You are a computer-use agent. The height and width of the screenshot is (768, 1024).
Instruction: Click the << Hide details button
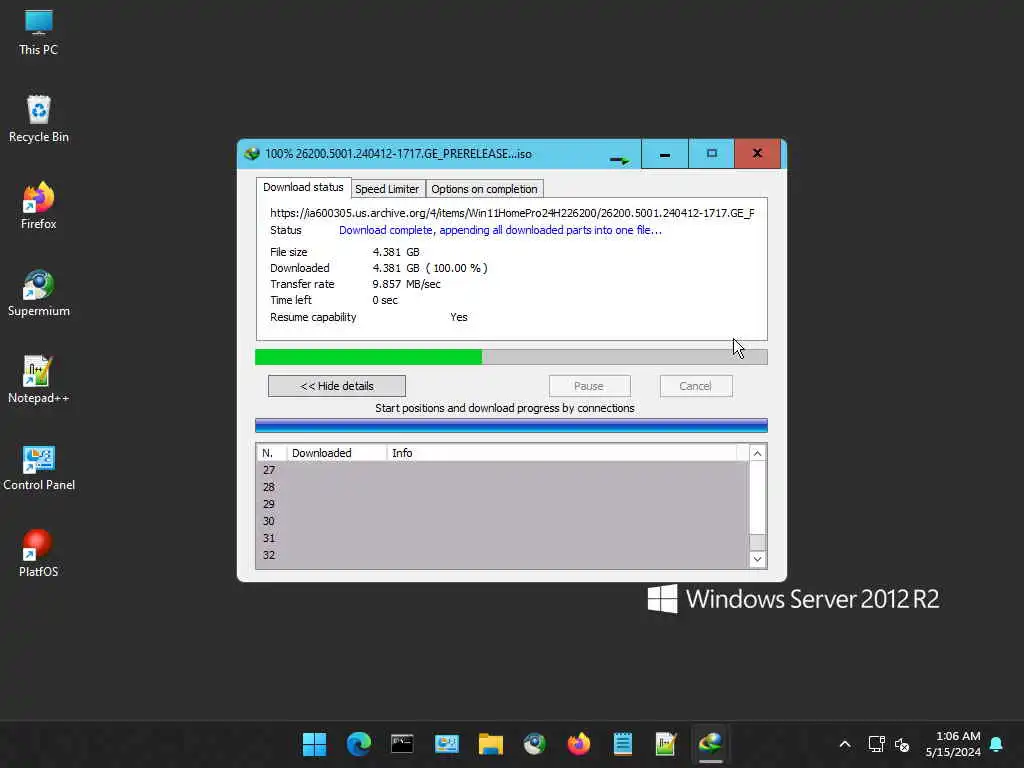(x=337, y=386)
